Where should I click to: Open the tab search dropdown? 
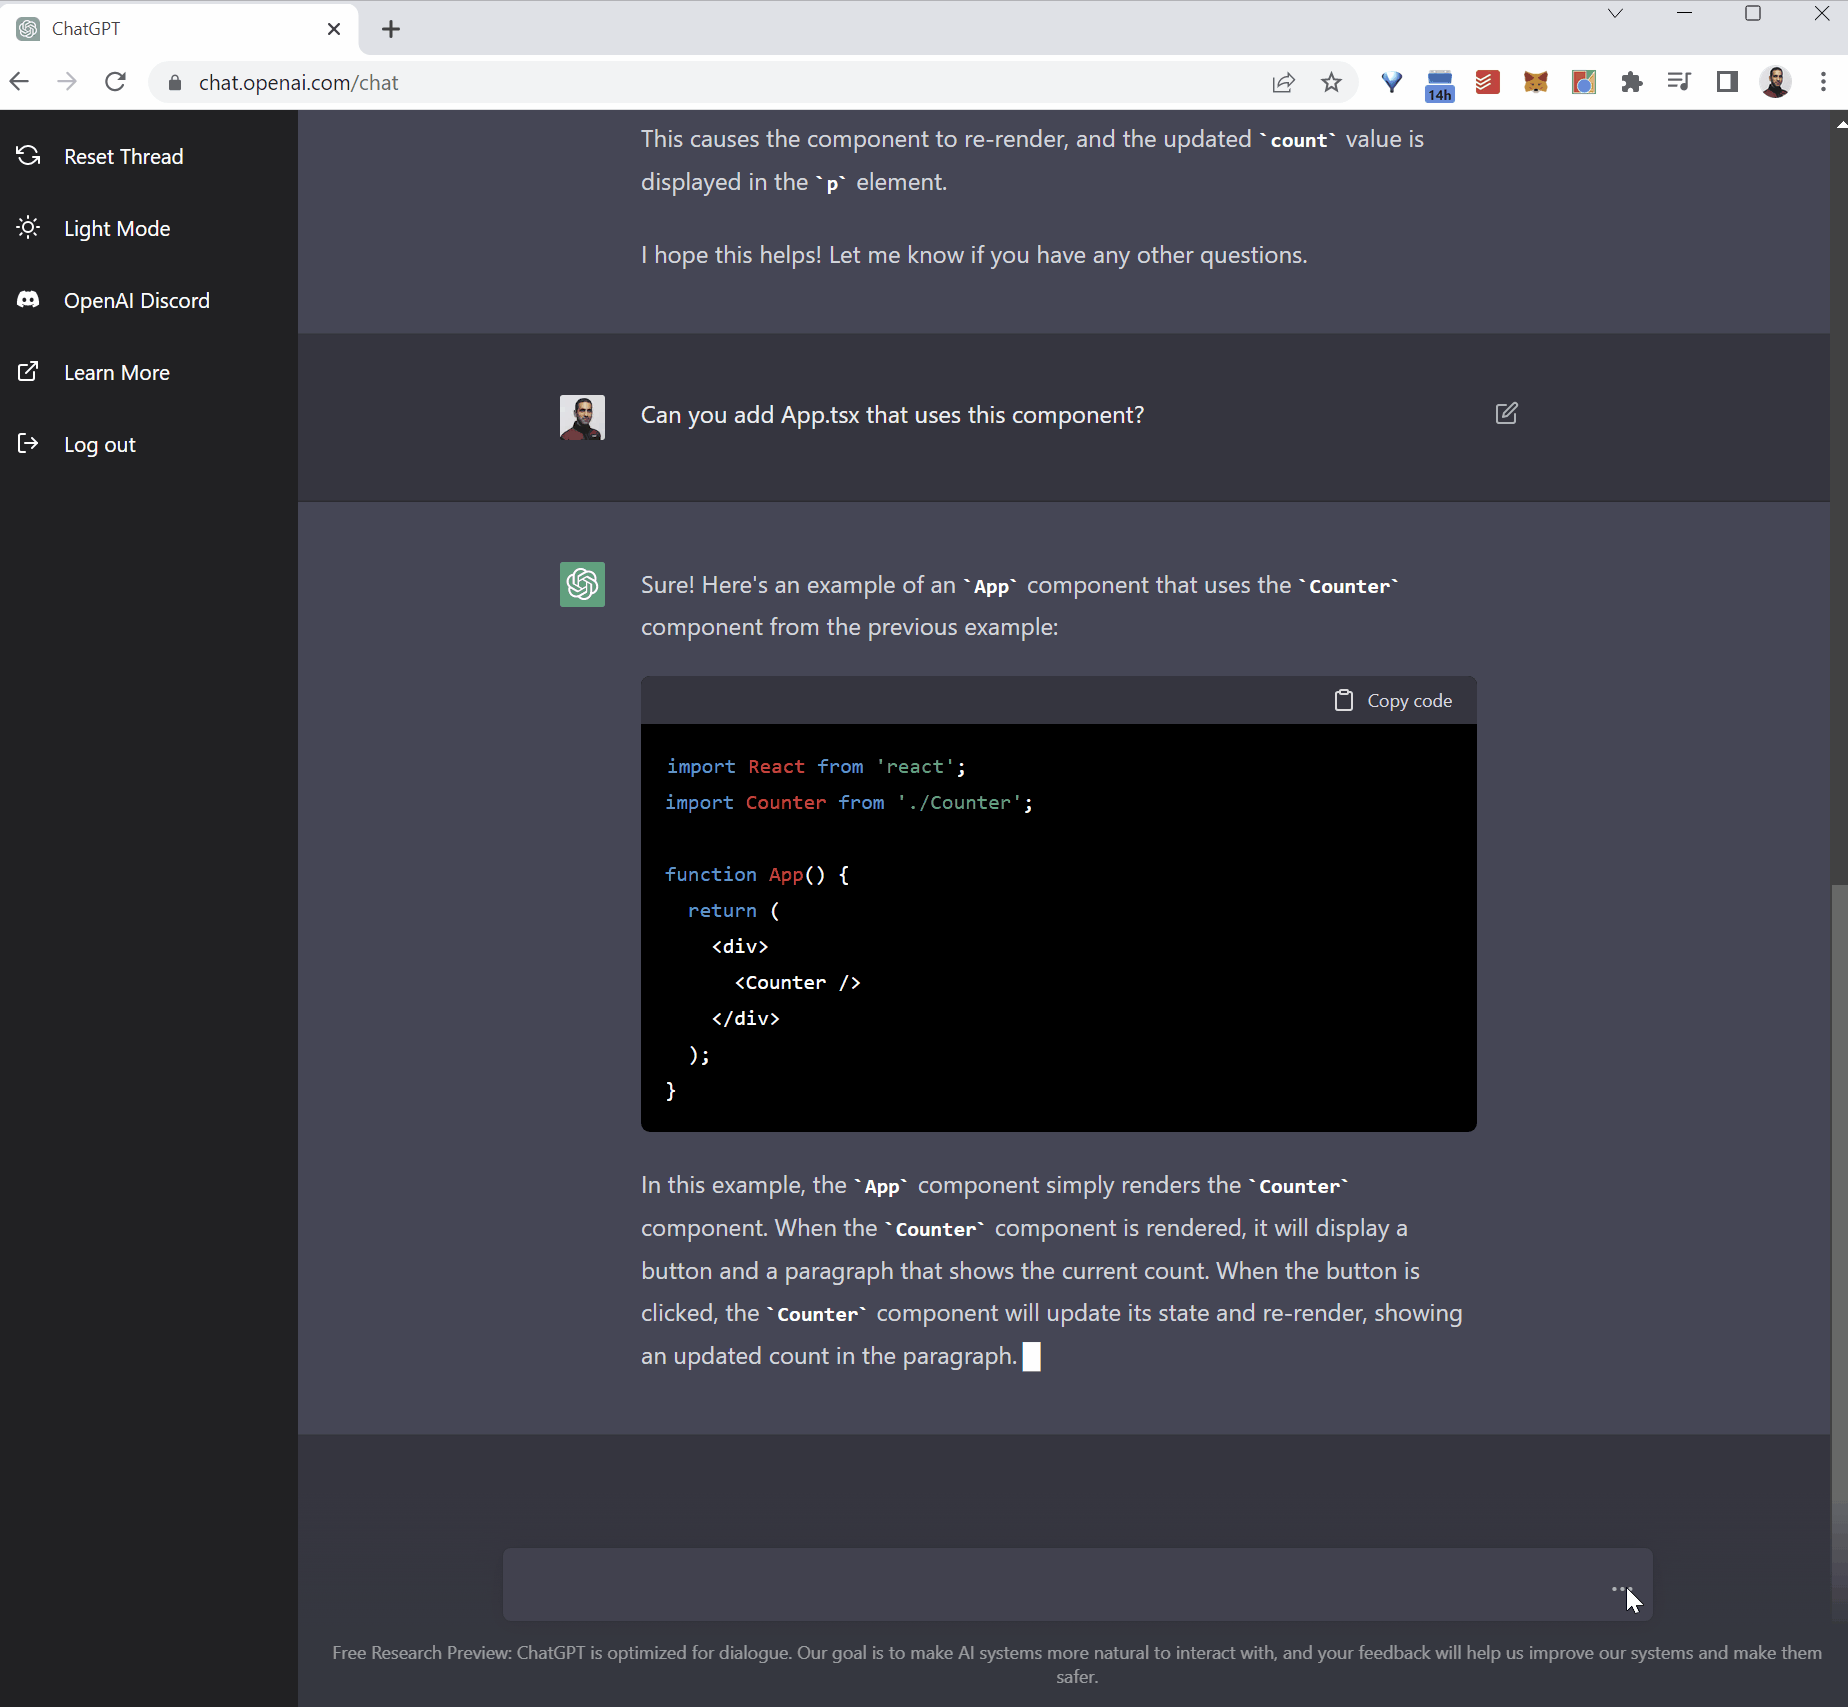(1615, 14)
